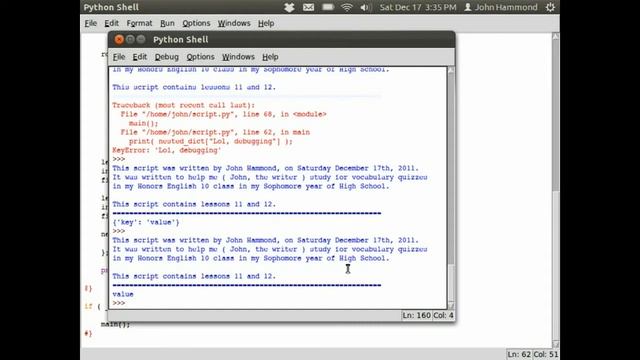Click print( nested_dict["Lol, debugging"] ) line

211,141
